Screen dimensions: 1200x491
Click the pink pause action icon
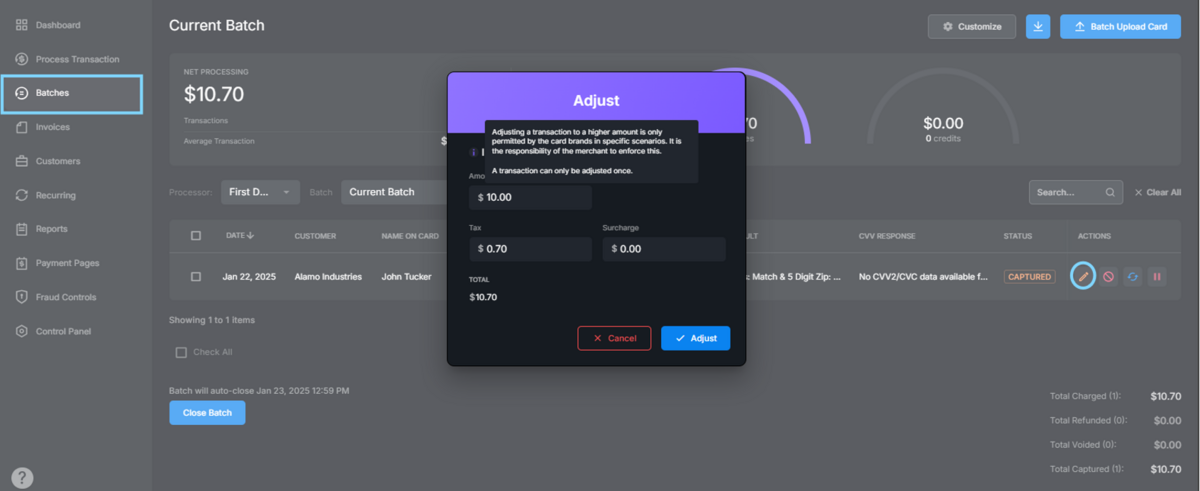click(1157, 276)
